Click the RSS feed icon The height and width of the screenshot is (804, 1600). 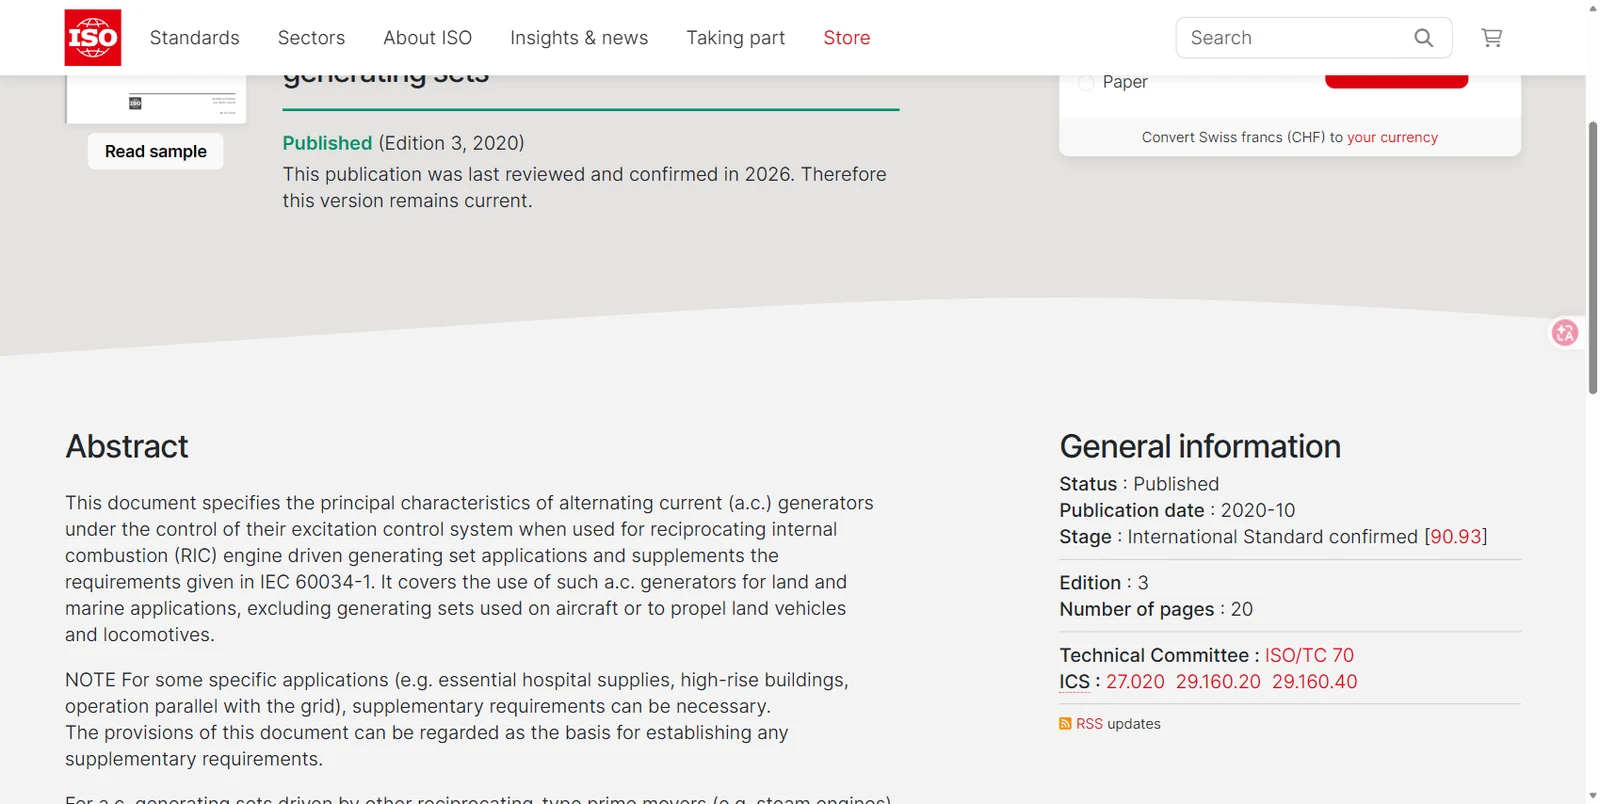[x=1065, y=724]
